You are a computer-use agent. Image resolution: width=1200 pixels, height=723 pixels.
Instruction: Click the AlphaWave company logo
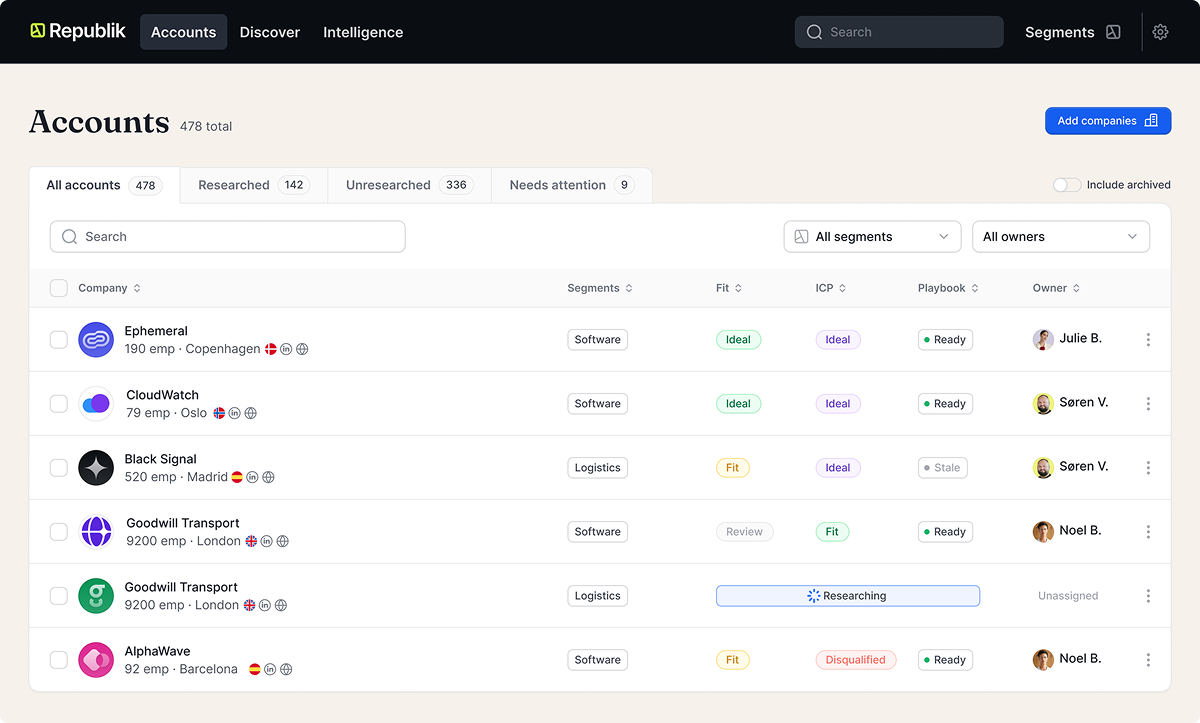point(96,660)
